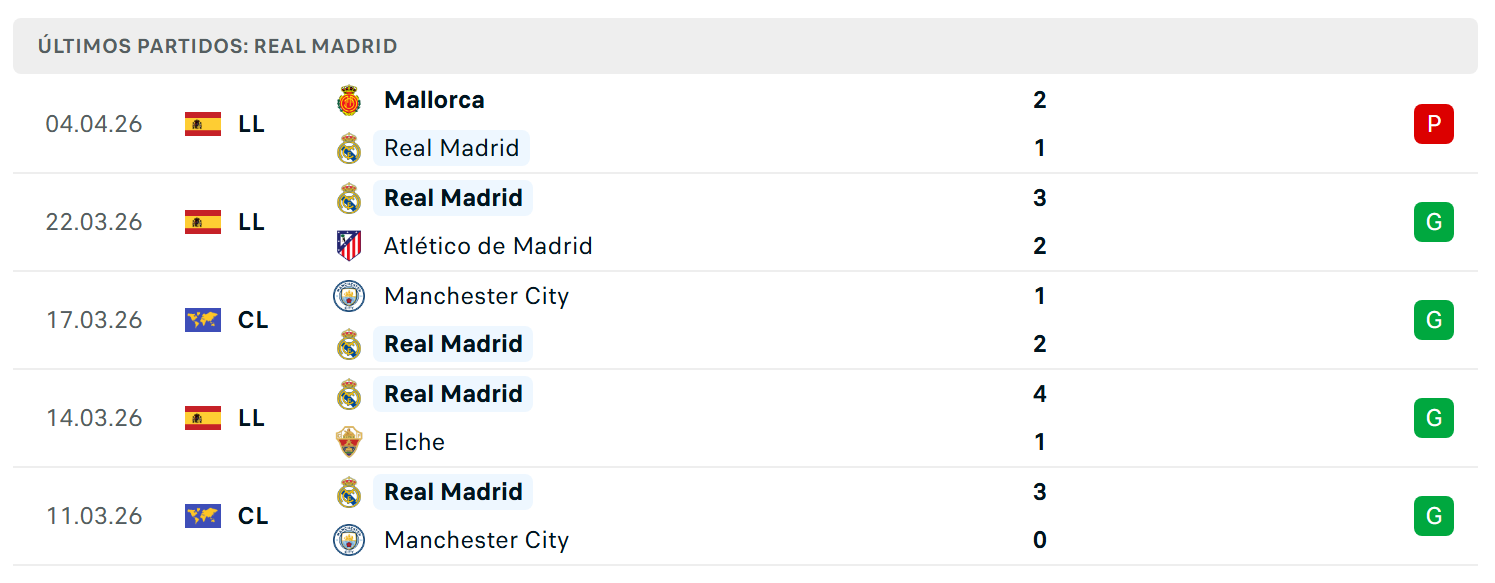The image size is (1495, 583).
Task: Click the Mallorca club crest icon
Action: [x=348, y=100]
